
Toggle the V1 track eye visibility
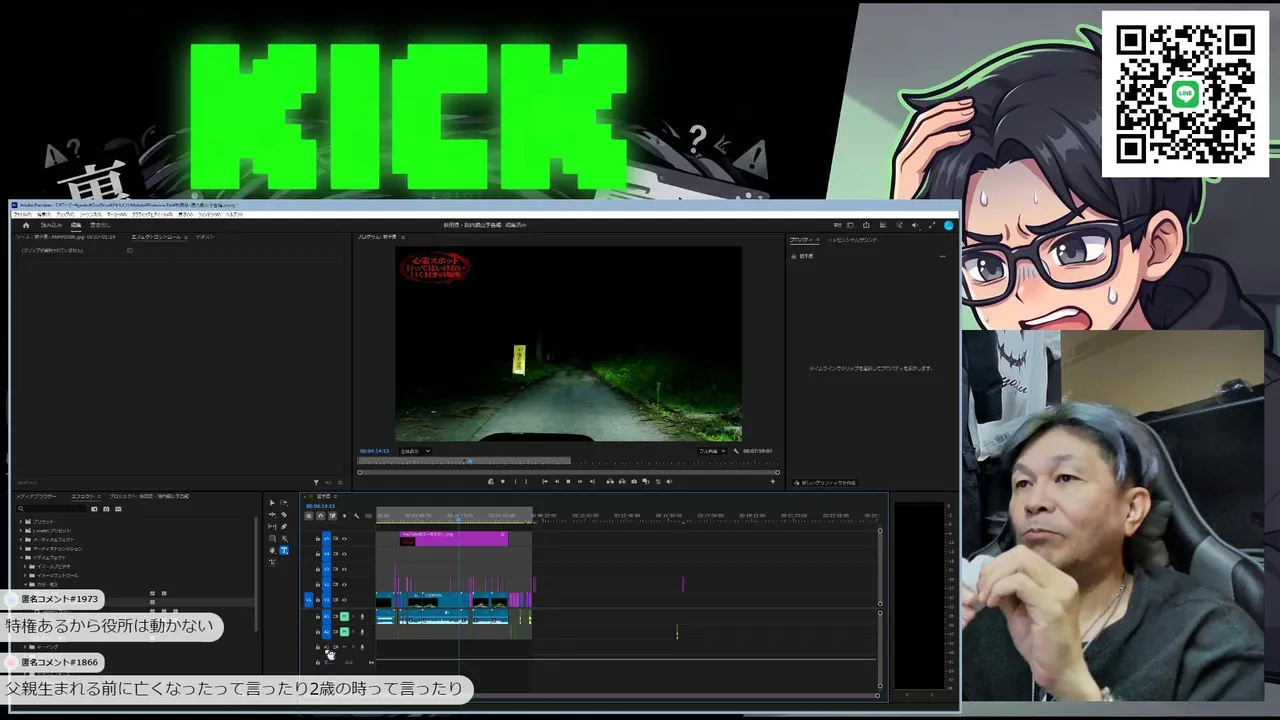coord(344,600)
